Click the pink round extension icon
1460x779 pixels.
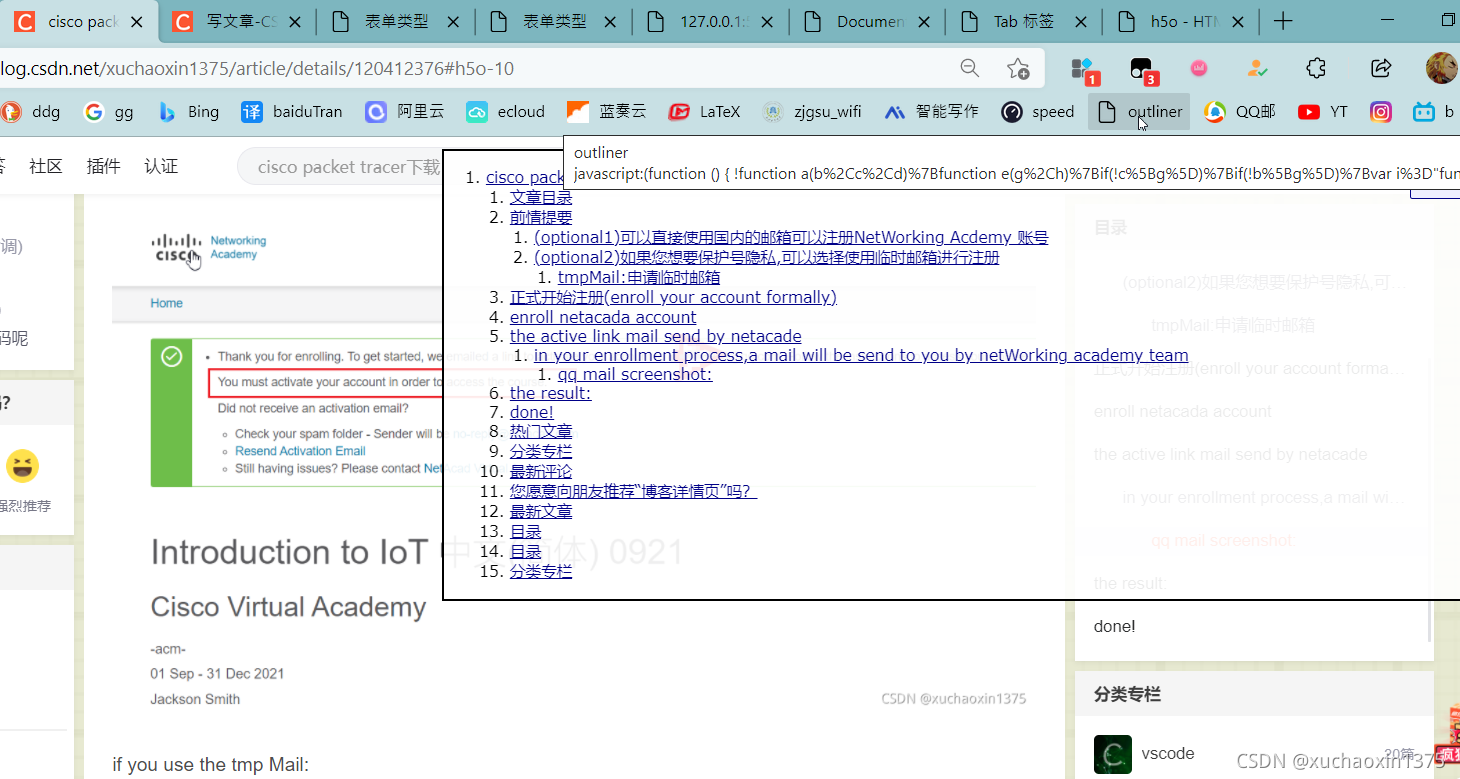tap(1199, 68)
